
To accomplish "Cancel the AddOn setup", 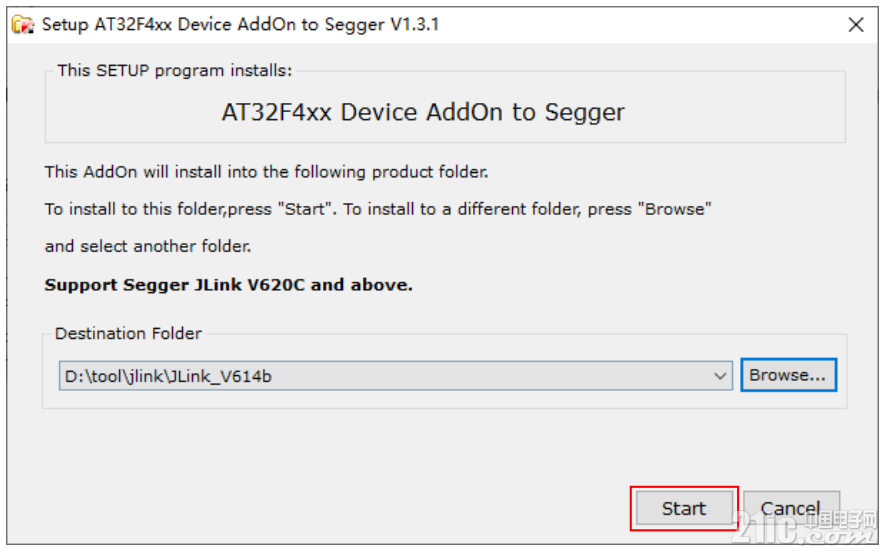I will click(791, 508).
